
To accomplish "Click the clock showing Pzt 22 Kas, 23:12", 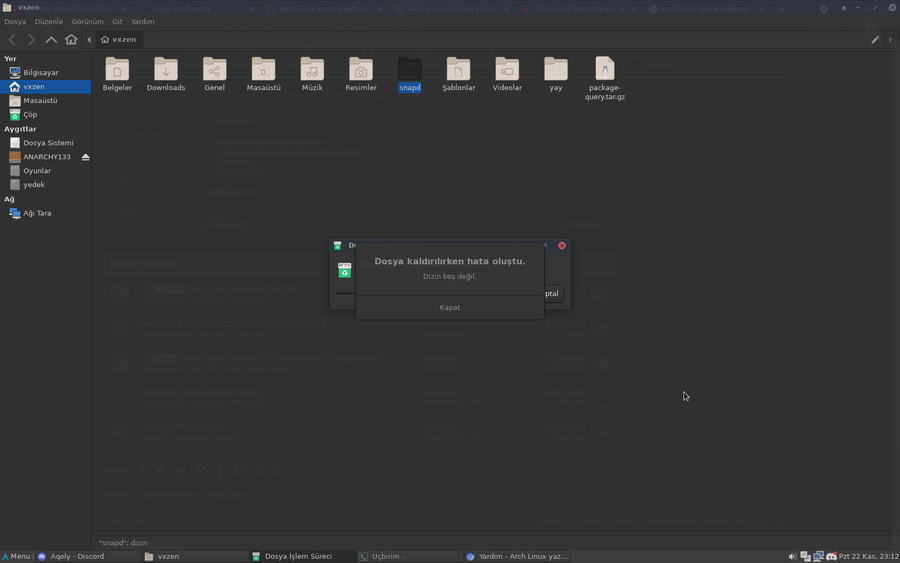I will (x=868, y=556).
